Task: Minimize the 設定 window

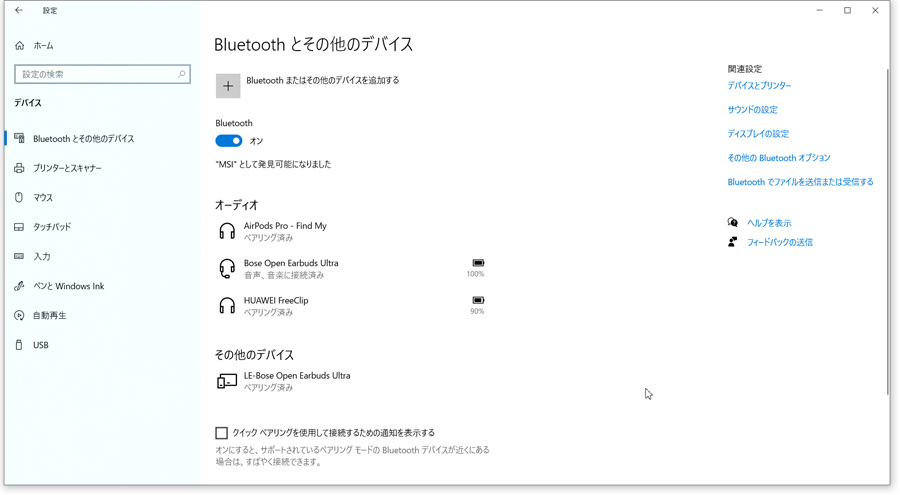Action: (820, 10)
